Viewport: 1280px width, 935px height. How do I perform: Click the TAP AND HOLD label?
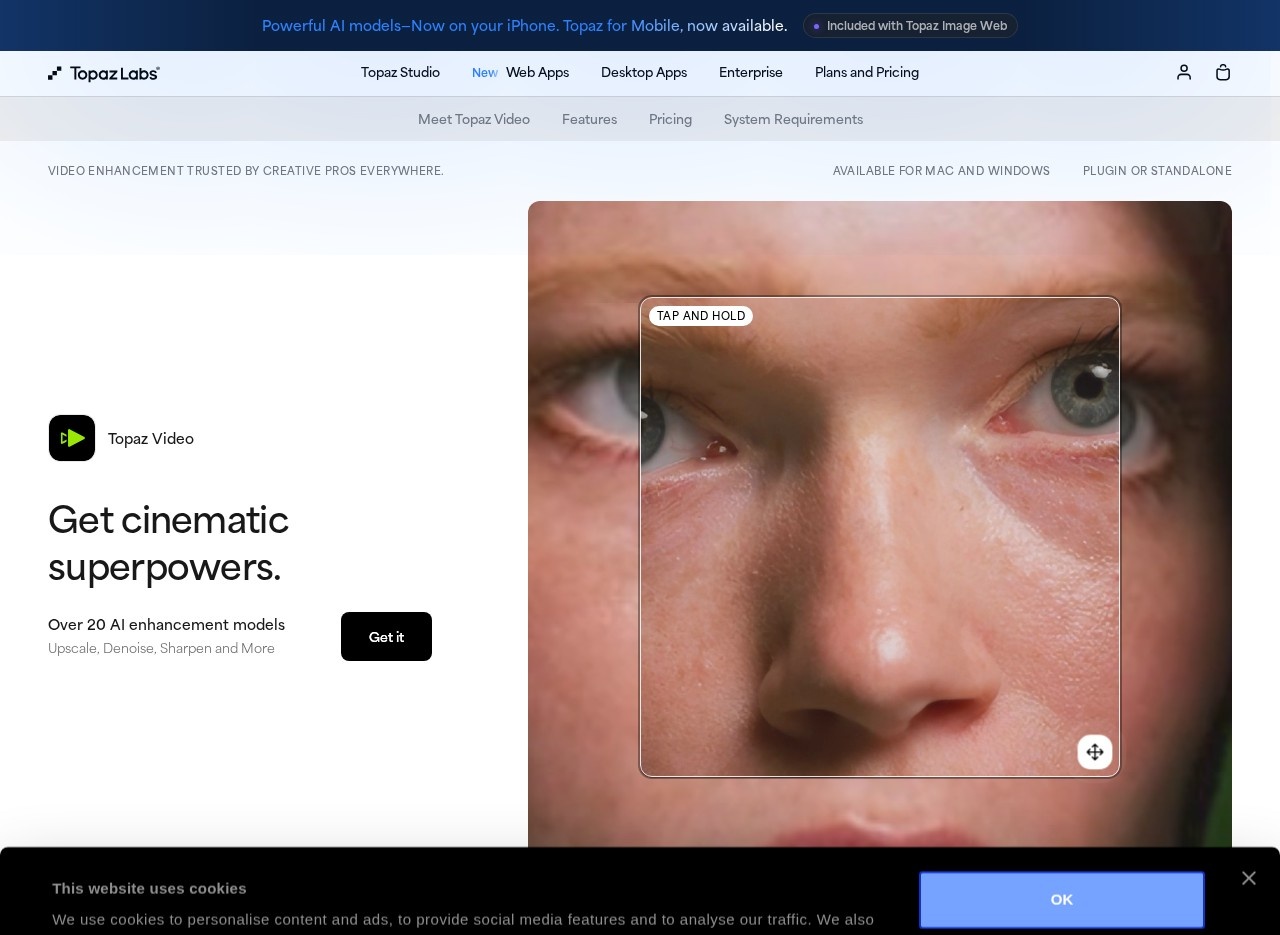701,316
